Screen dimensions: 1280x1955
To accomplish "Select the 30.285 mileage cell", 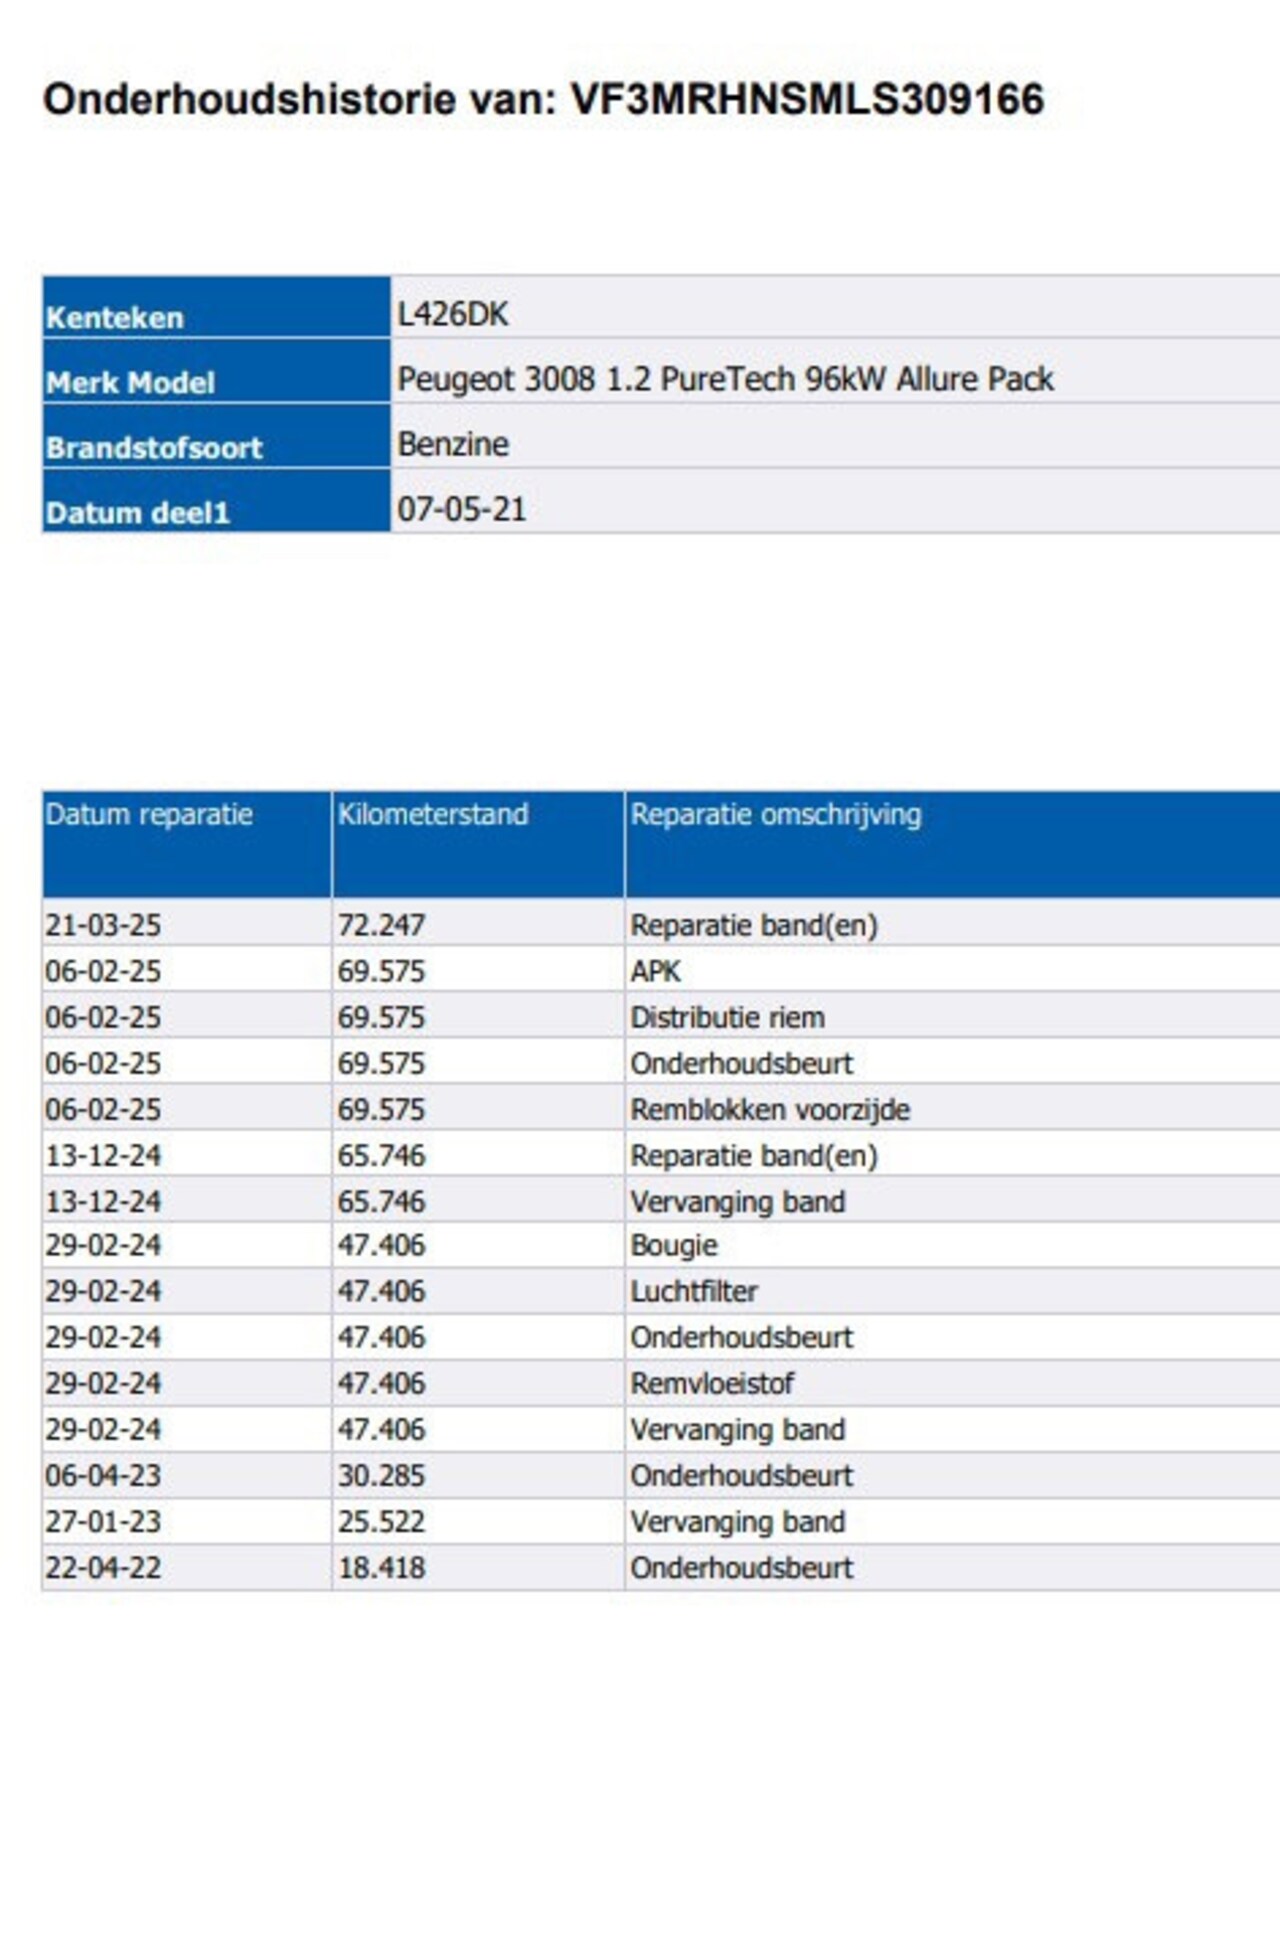I will (381, 1475).
